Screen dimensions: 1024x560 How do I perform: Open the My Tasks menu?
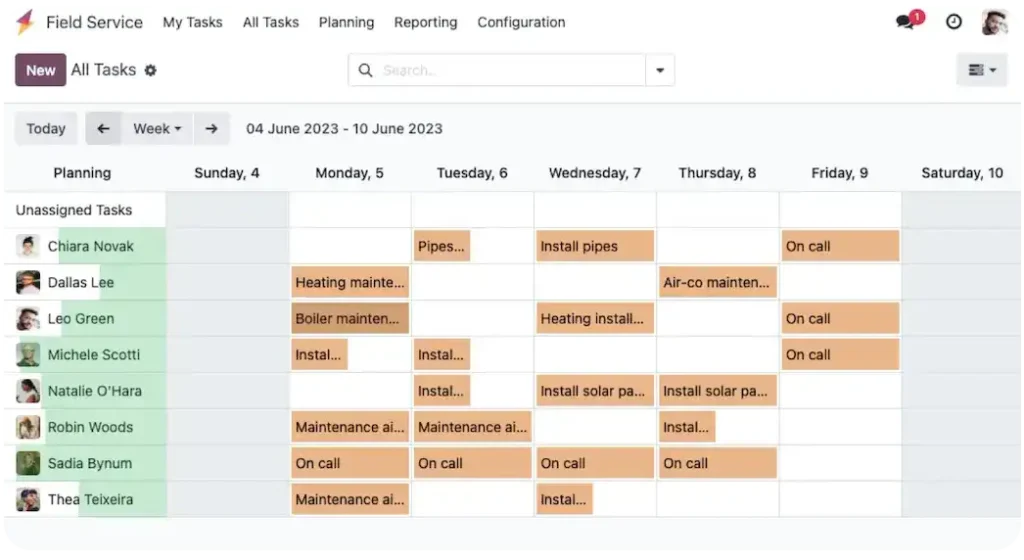(x=193, y=22)
